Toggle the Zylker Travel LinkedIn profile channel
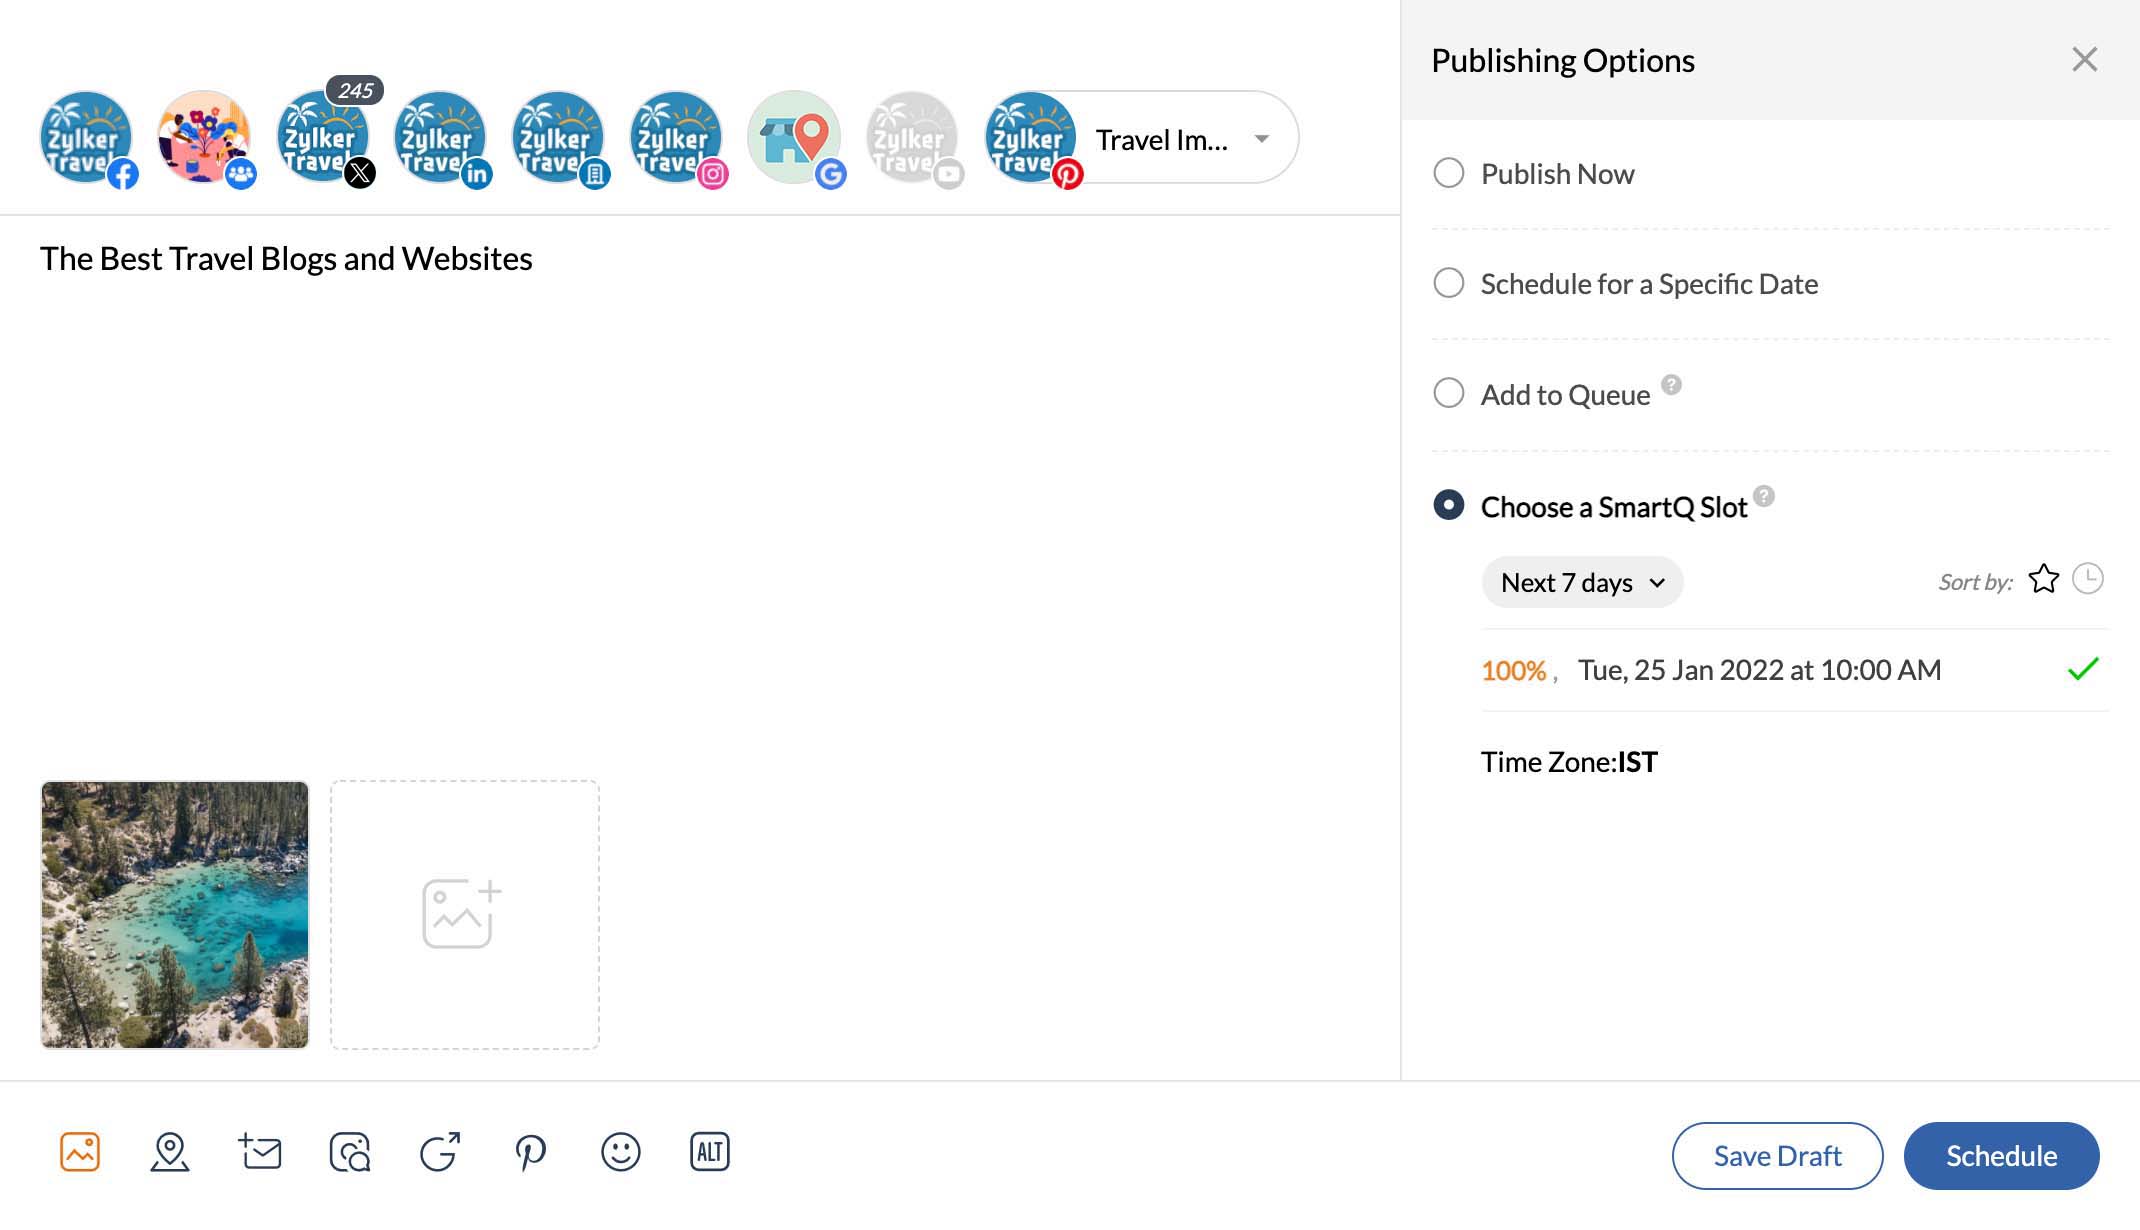 (441, 138)
